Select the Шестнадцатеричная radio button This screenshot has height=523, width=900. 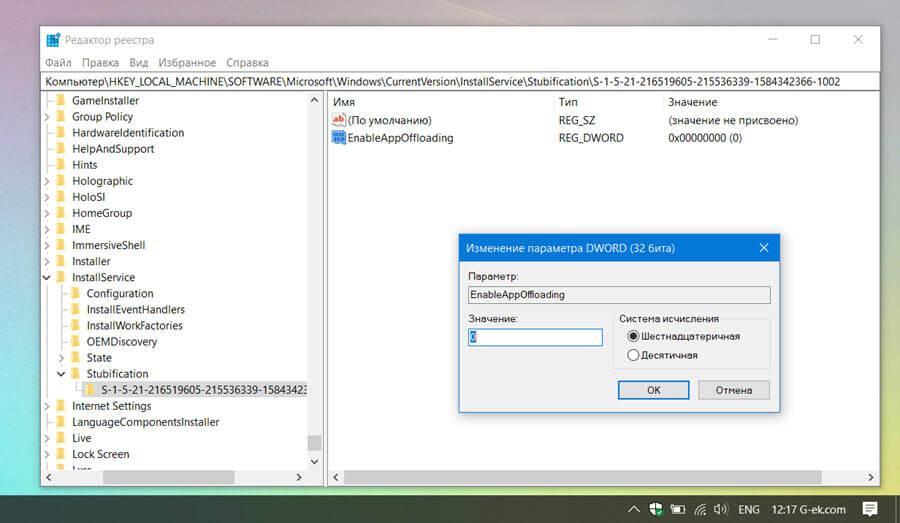coord(633,336)
